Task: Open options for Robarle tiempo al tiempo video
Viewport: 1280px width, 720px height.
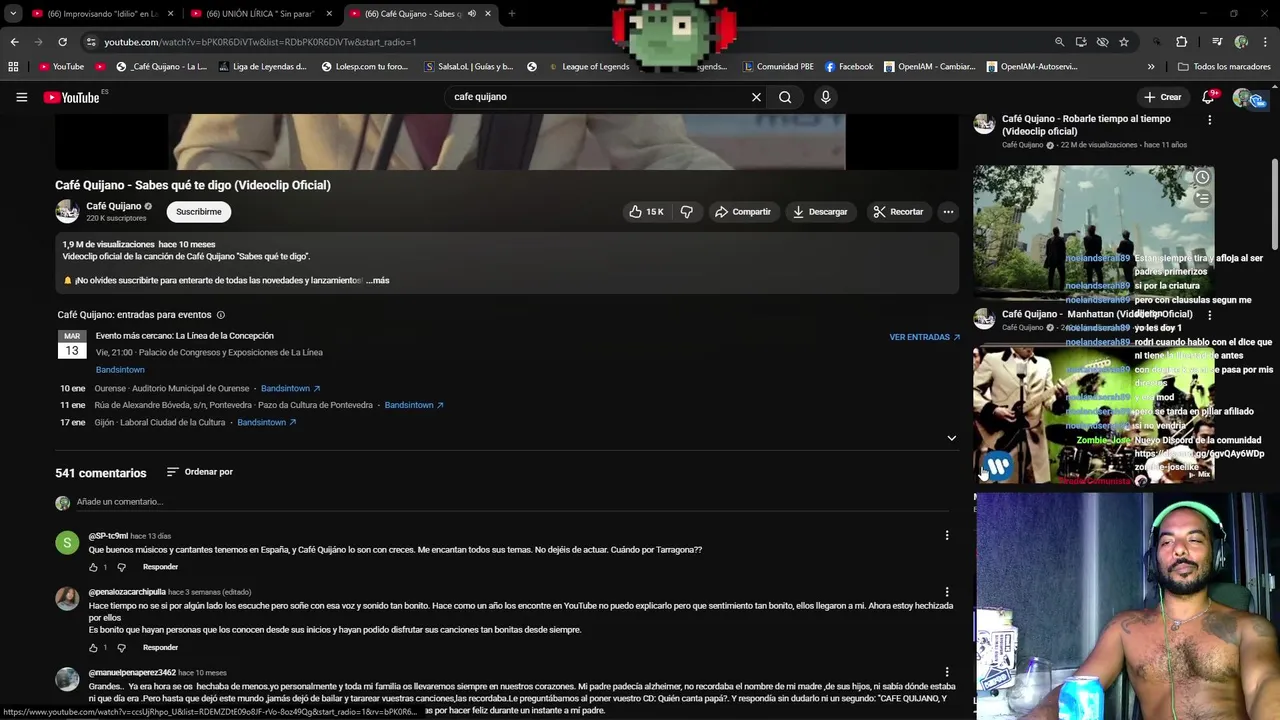Action: 1209,120
